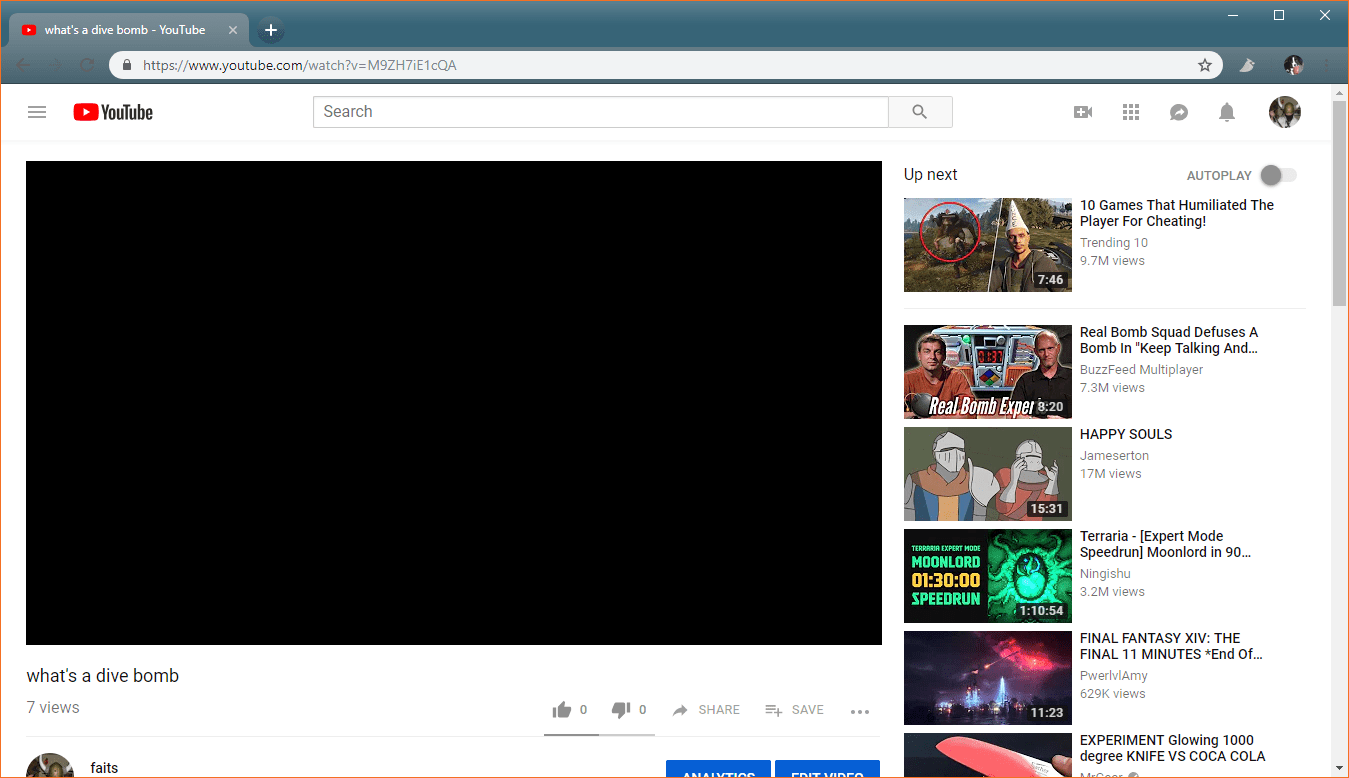
Task: Open the three-dot more actions menu
Action: click(860, 712)
